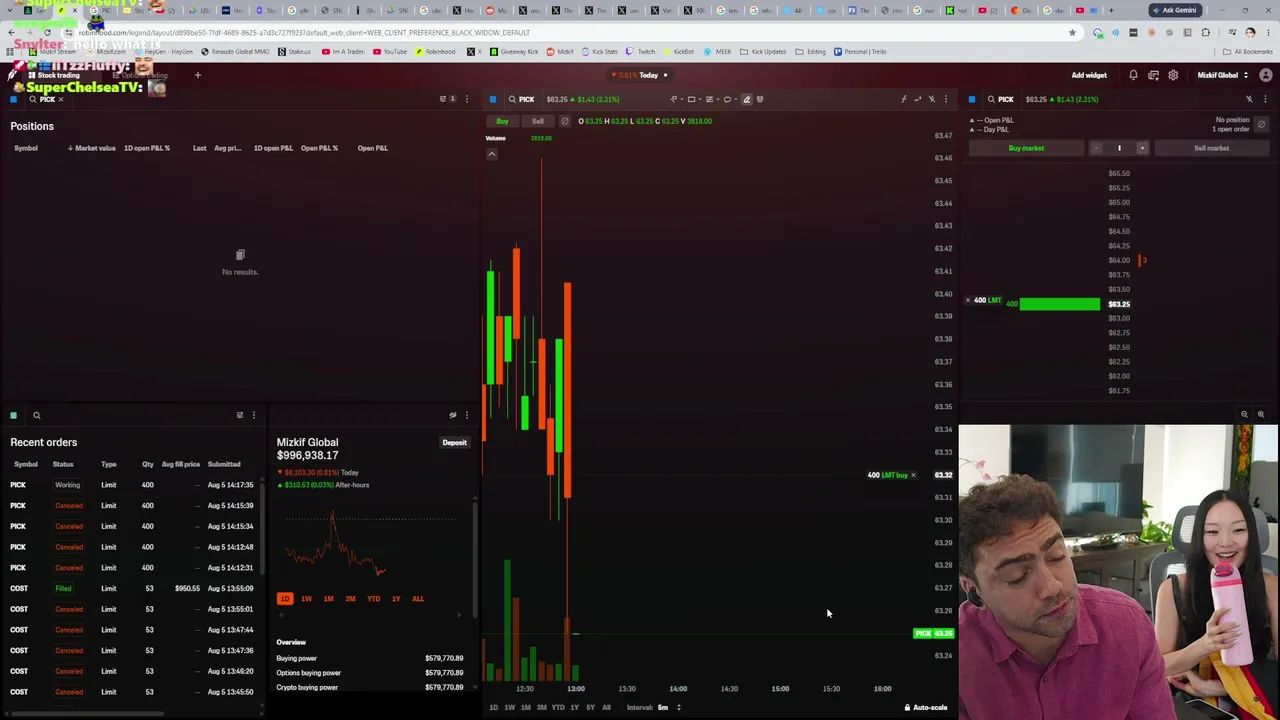Toggle the blue link-group square on ladder widget
Image resolution: width=1280 pixels, height=720 pixels.
(x=972, y=99)
